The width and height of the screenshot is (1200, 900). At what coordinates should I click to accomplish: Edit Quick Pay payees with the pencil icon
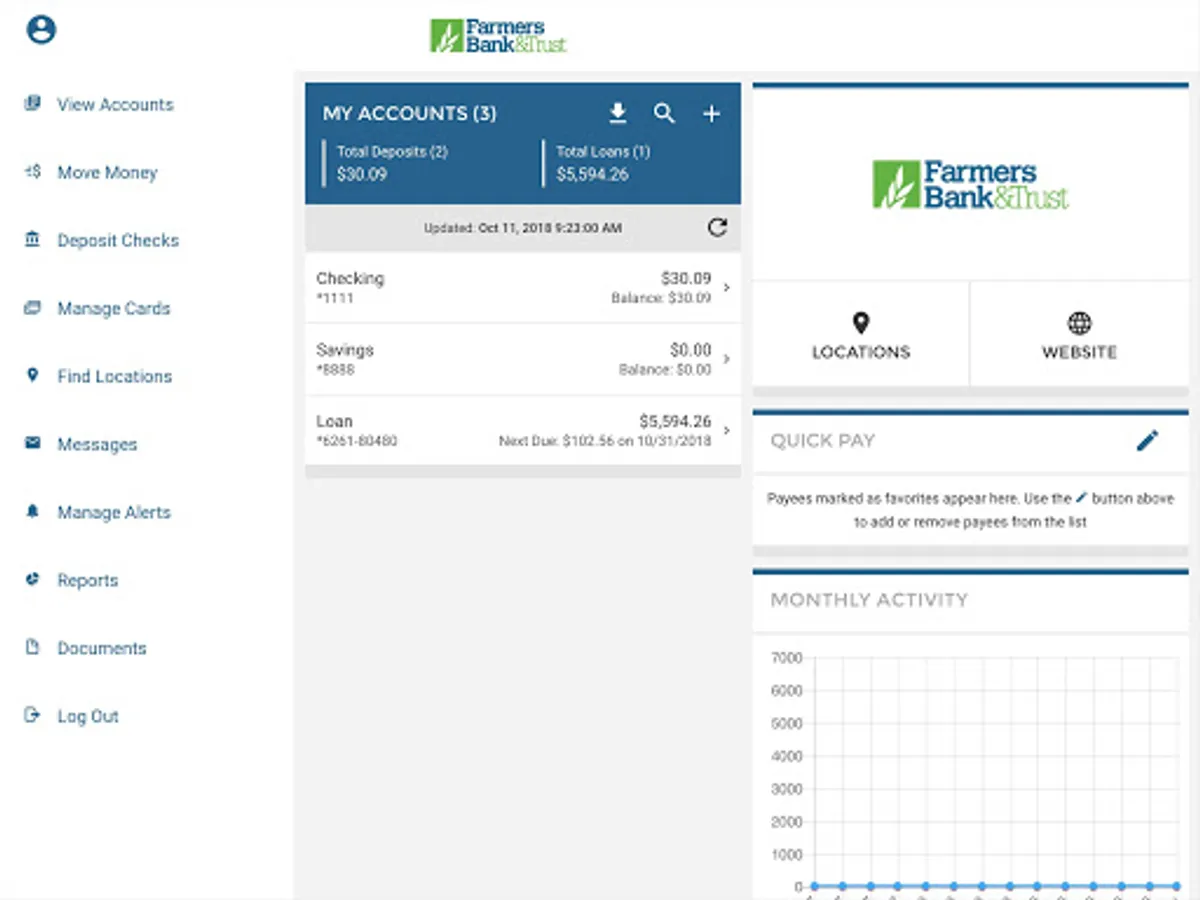[1147, 440]
